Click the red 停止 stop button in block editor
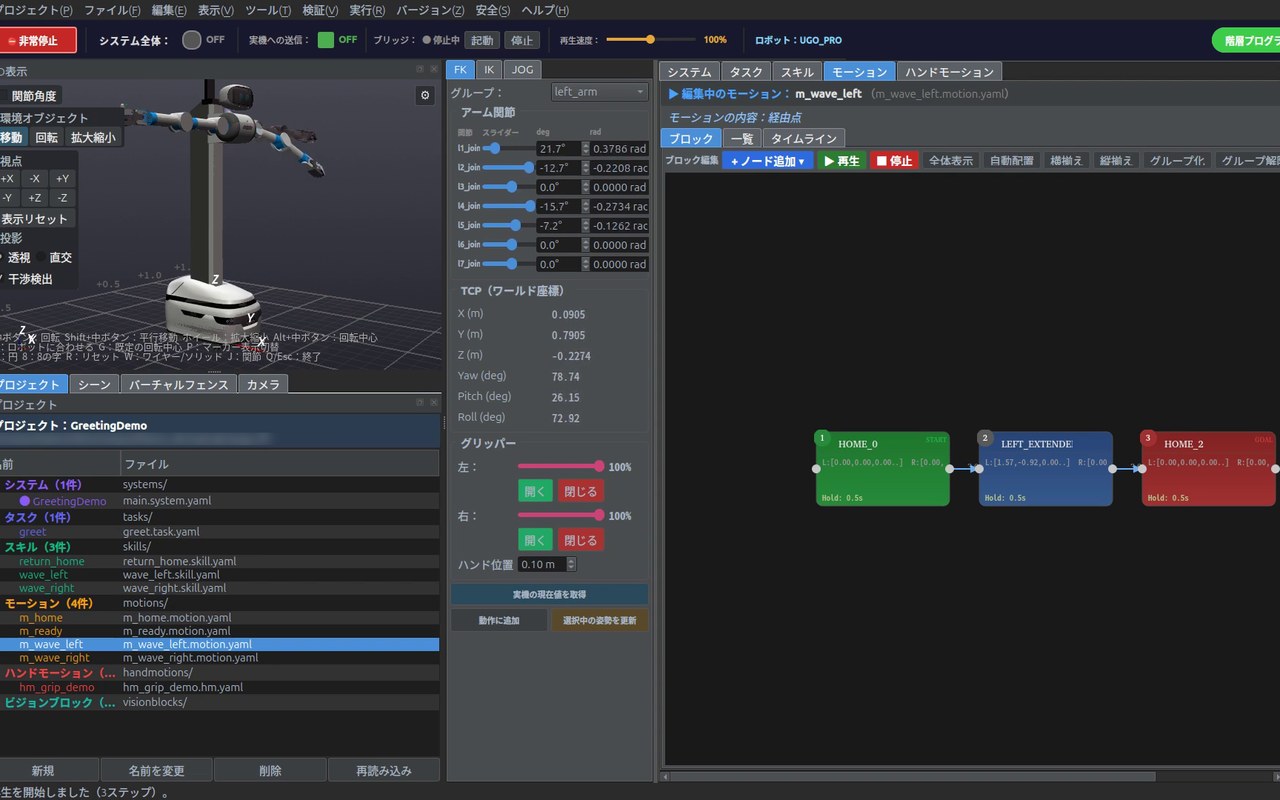Viewport: 1280px width, 800px height. click(x=894, y=160)
